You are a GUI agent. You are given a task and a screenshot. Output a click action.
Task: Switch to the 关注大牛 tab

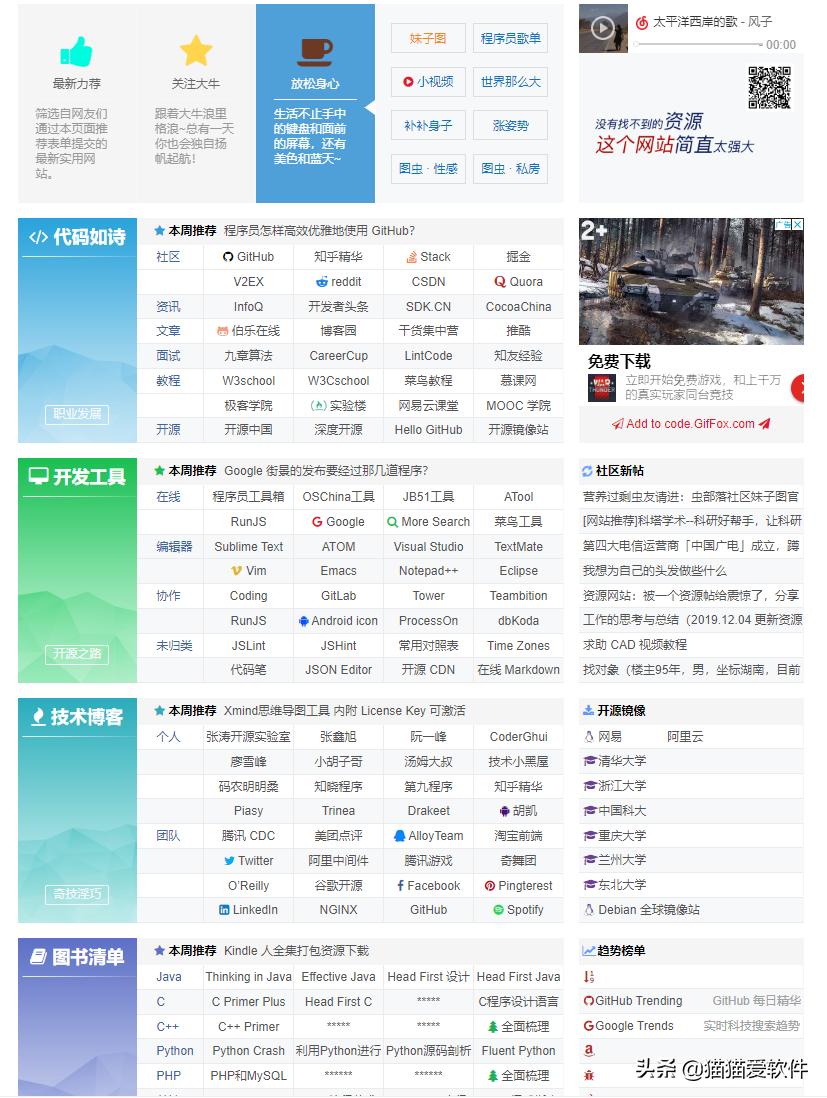coord(196,100)
